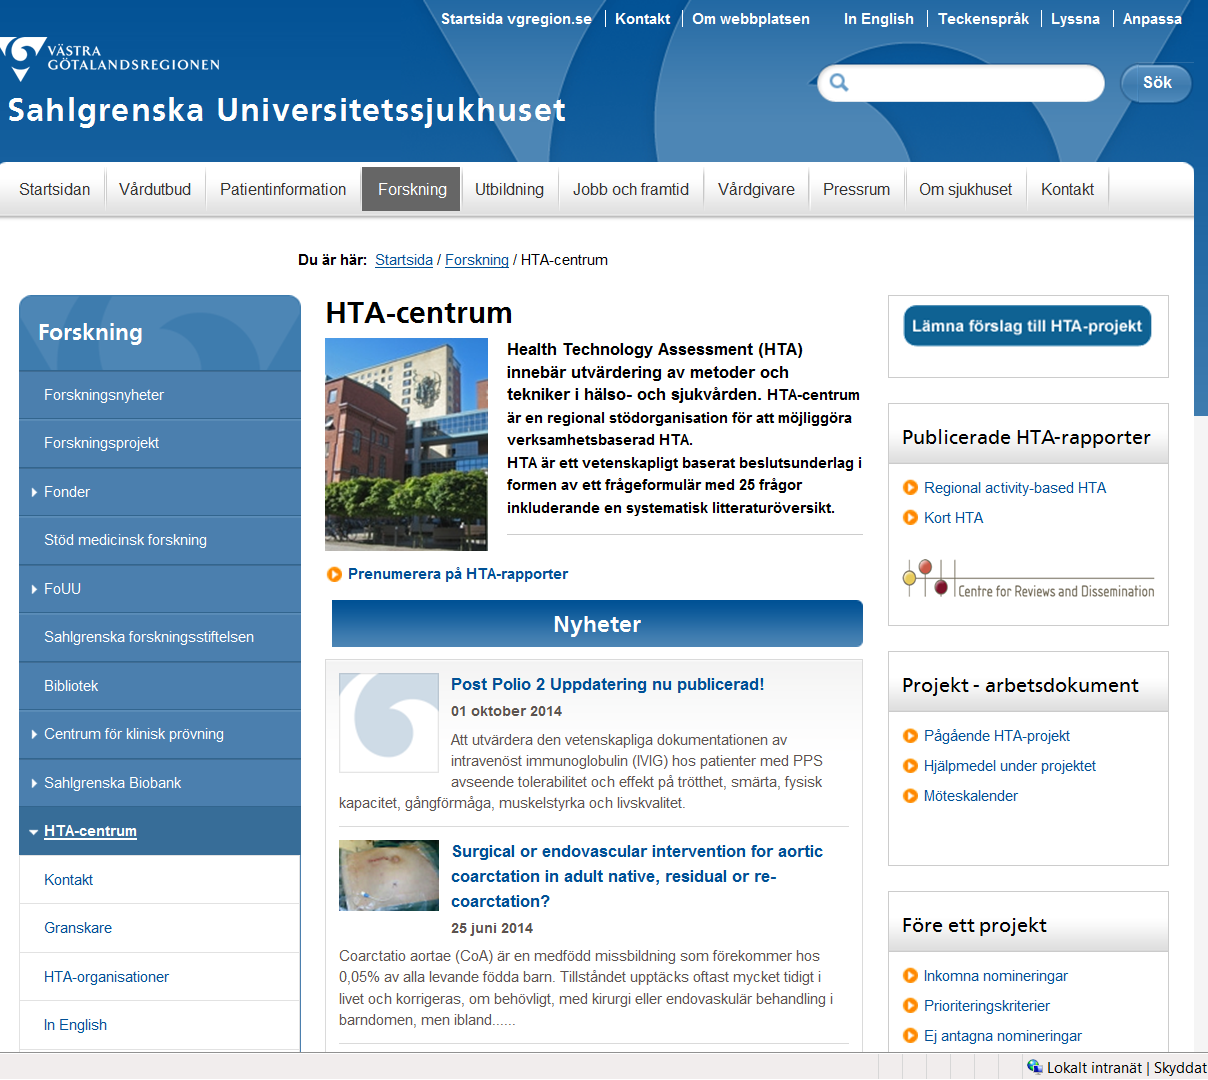This screenshot has width=1208, height=1080.
Task: Open the Pressrum navigation tab
Action: pos(856,189)
